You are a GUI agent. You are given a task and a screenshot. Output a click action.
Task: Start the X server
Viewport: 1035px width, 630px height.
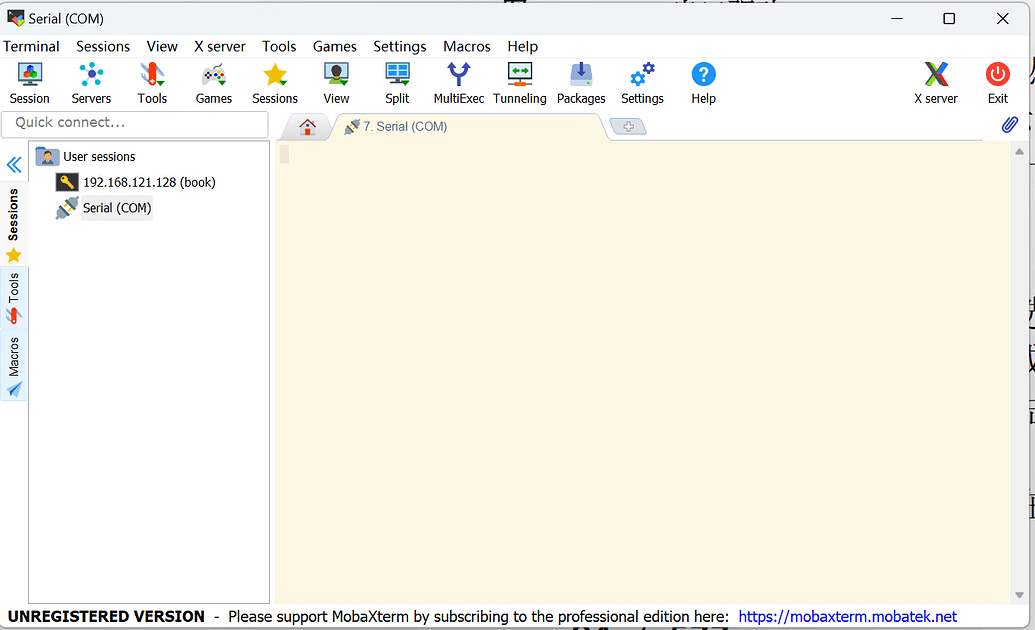pyautogui.click(x=935, y=83)
